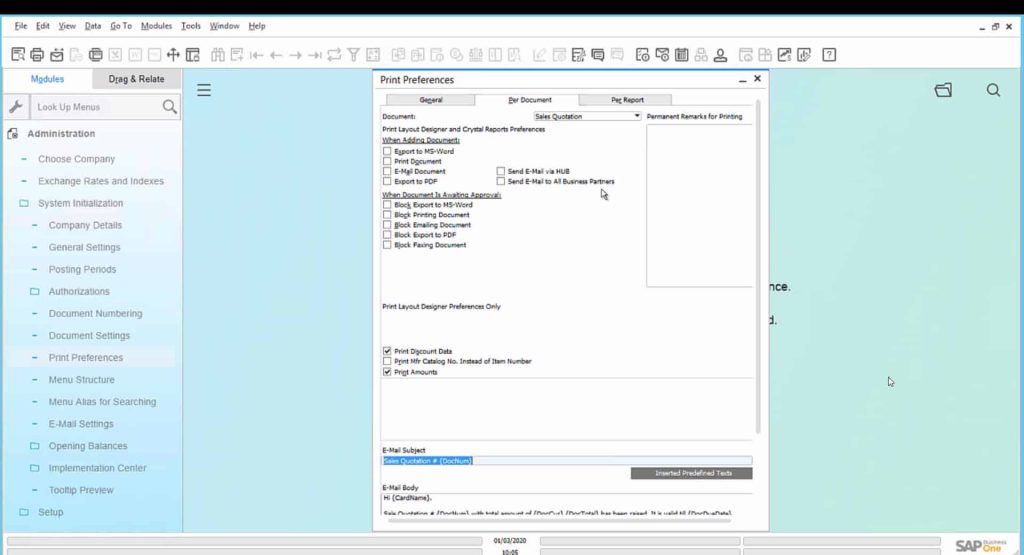The height and width of the screenshot is (555, 1024).
Task: Click the dialog's bottom horizontal scrollbar
Action: point(560,520)
